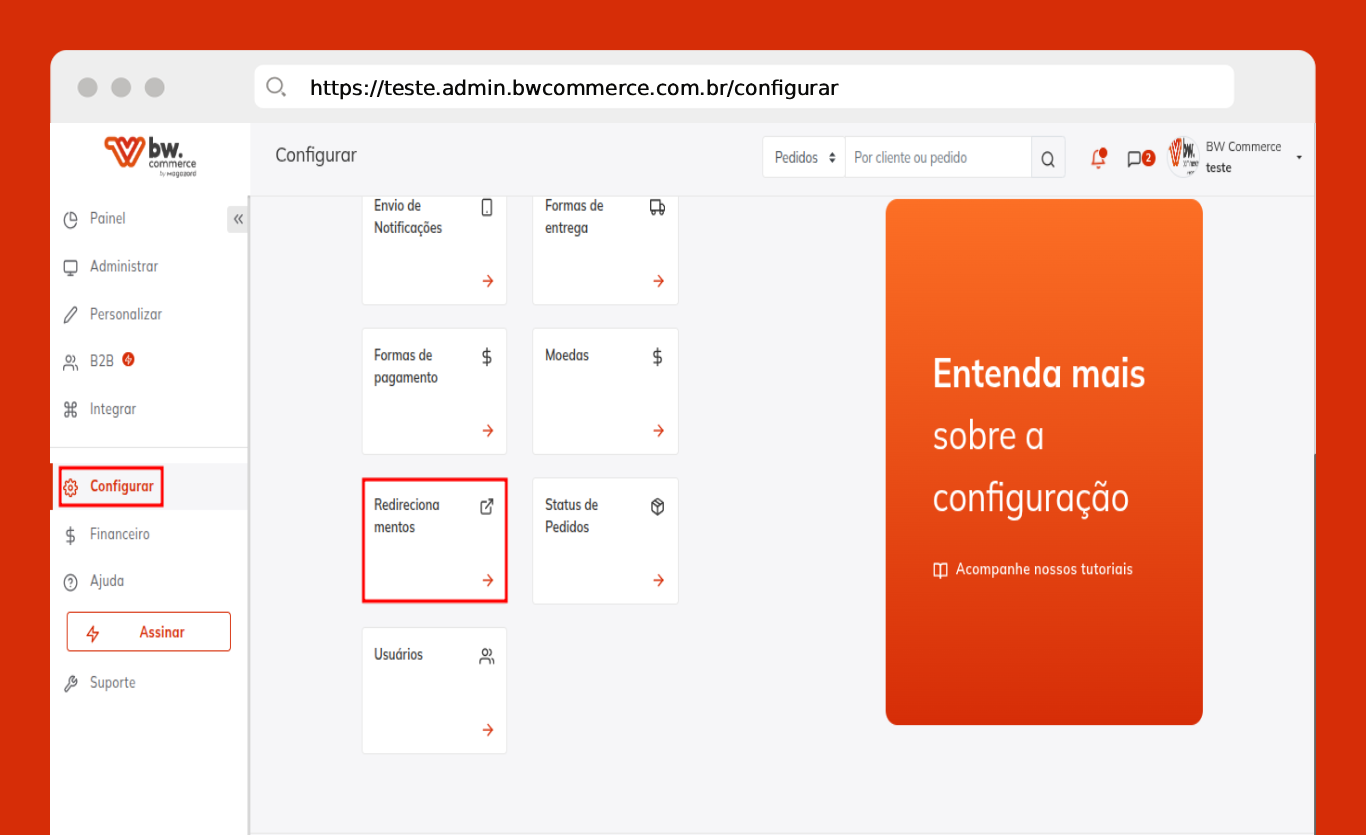Click the Redirecionamentos external link icon
Viewport: 1366px width, 835px height.
(x=487, y=506)
